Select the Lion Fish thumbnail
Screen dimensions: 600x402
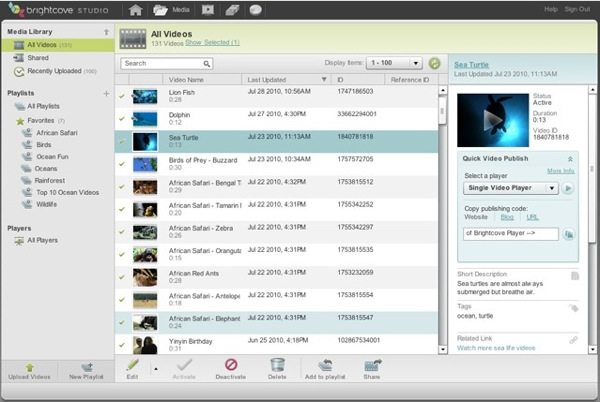145,96
